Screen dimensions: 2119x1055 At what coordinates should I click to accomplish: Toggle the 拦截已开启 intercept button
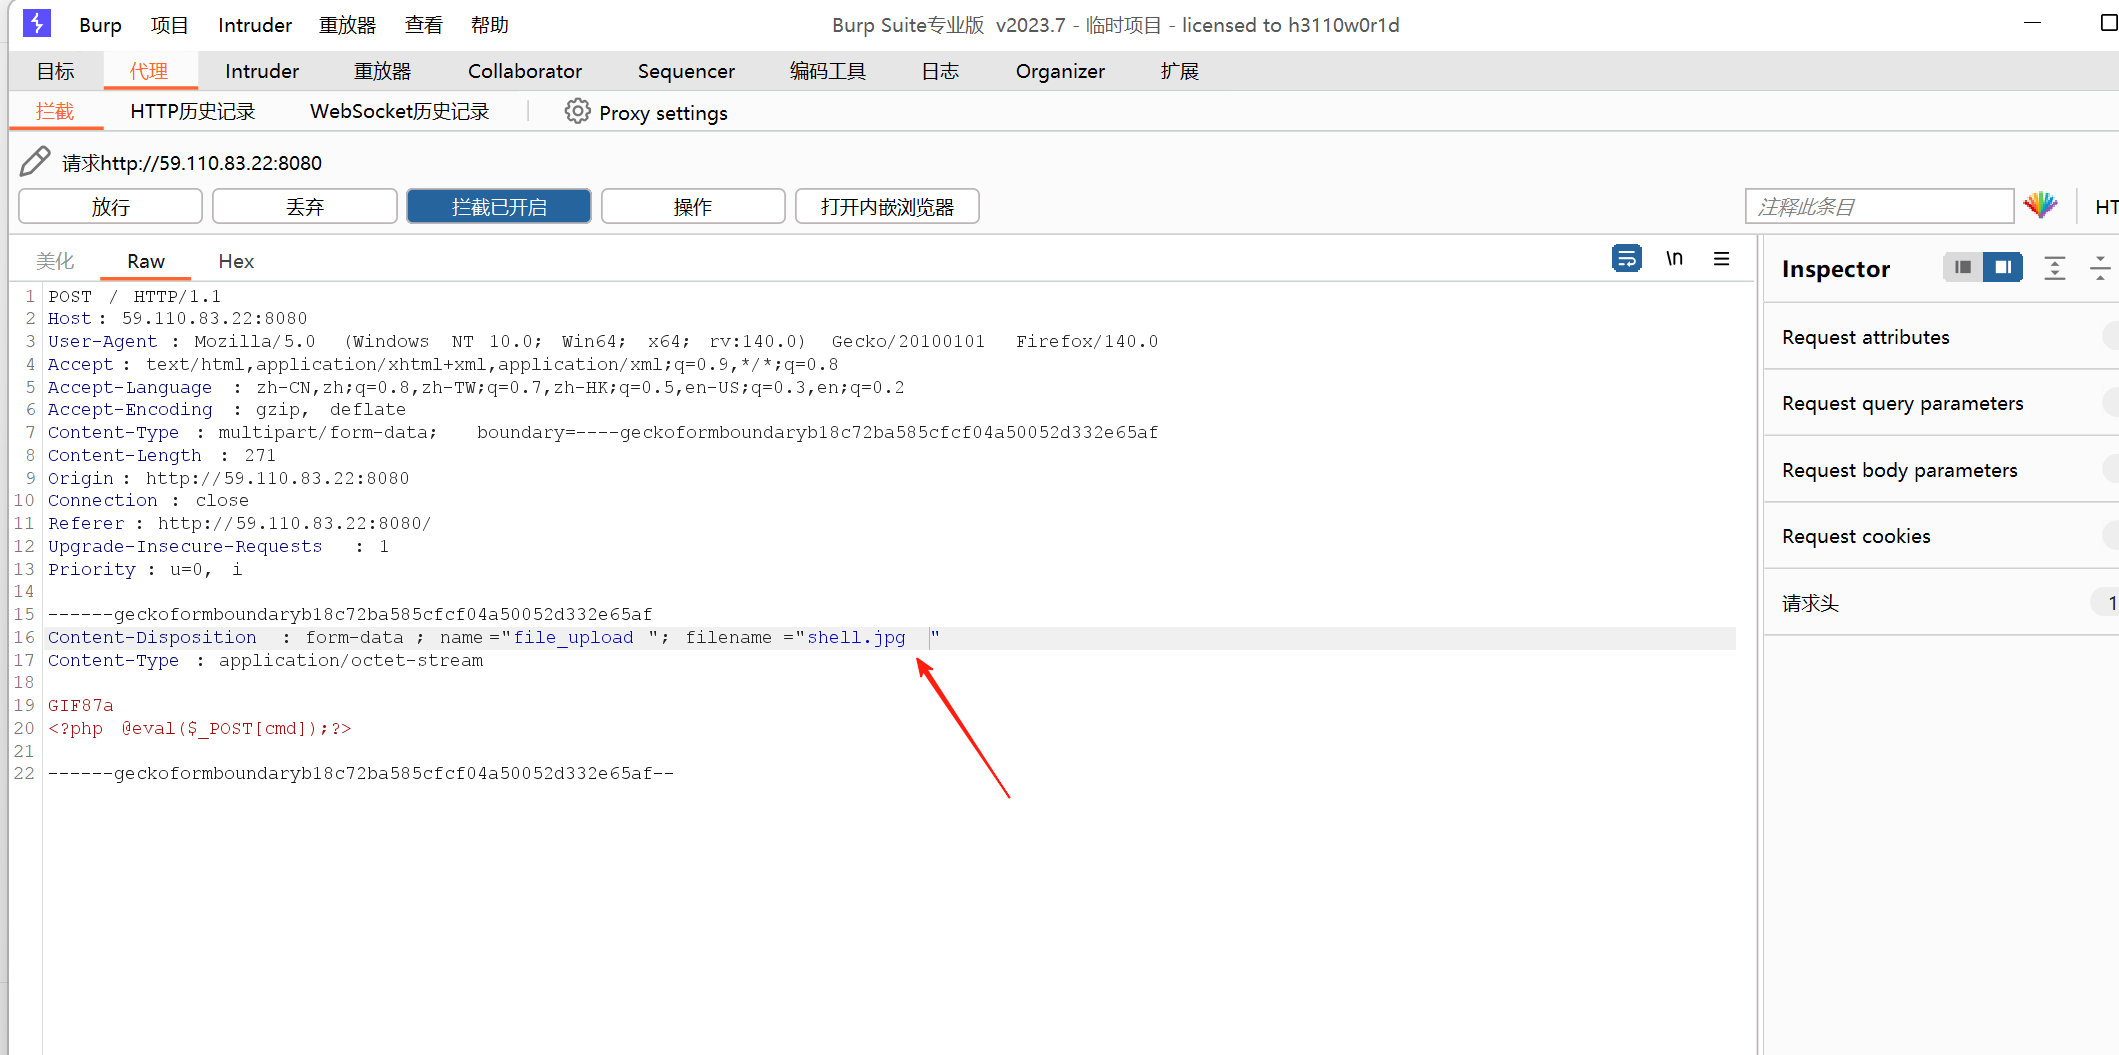point(499,207)
